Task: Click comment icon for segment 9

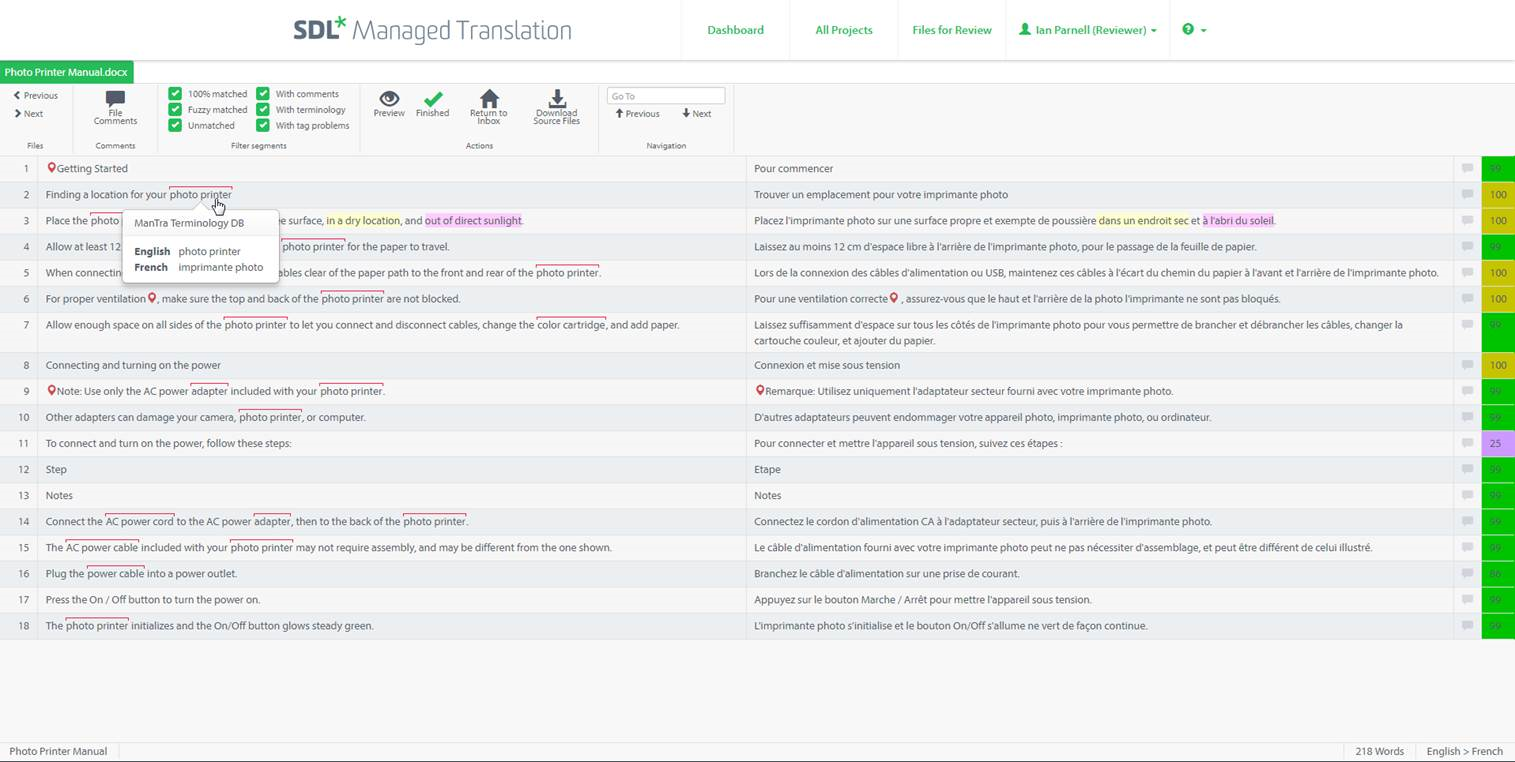Action: pyautogui.click(x=1467, y=391)
